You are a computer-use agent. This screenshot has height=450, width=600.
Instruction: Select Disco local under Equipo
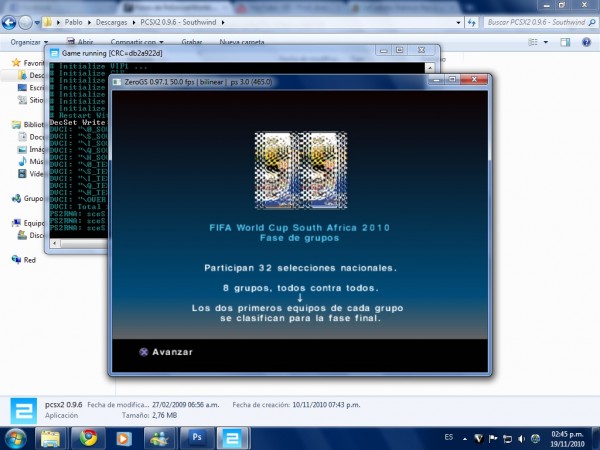click(x=31, y=235)
